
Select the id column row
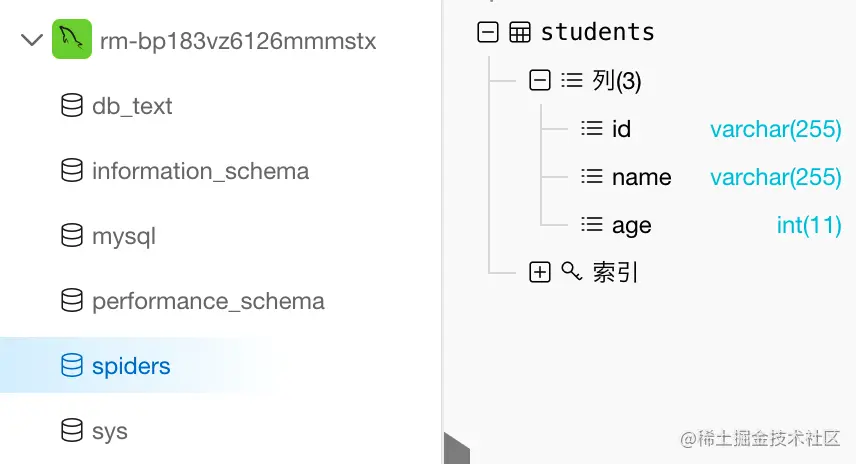pyautogui.click(x=621, y=129)
